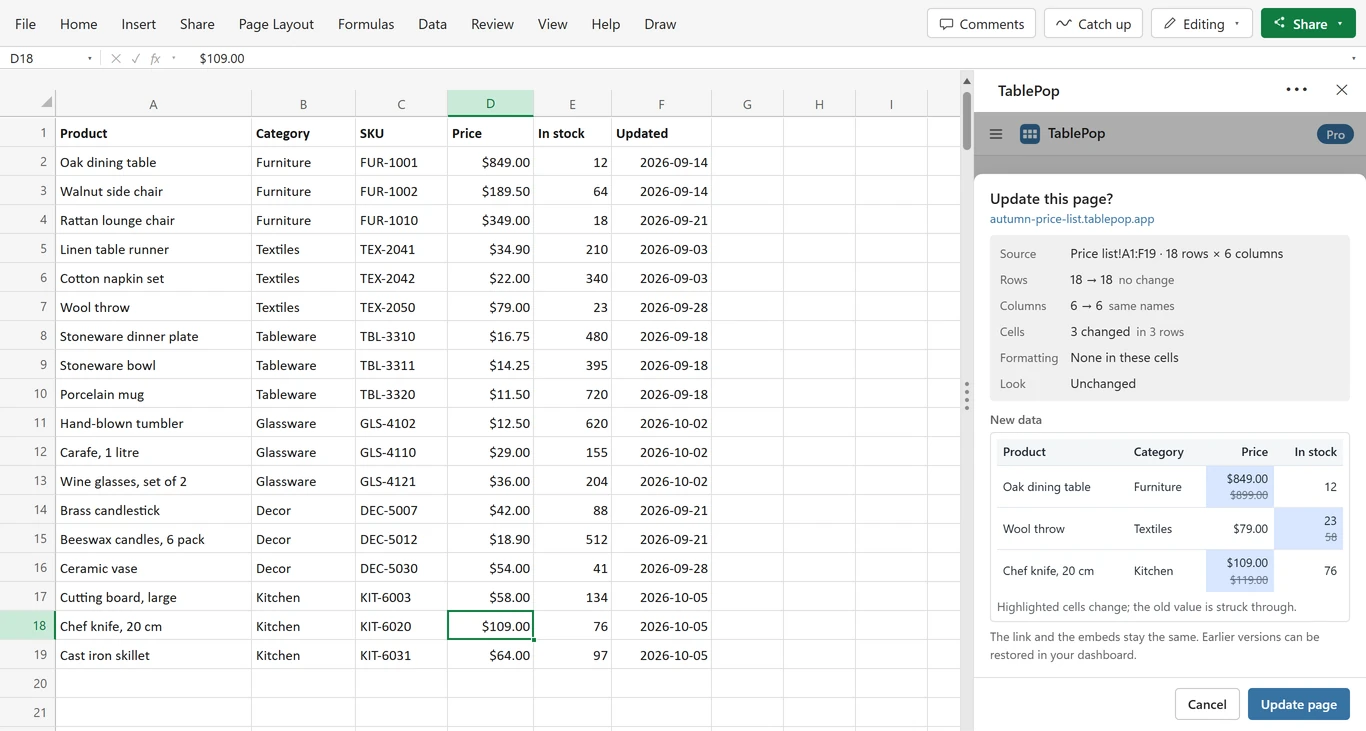Screen dimensions: 1366x731
Task: Open the TablePop pane more options
Action: click(1297, 90)
